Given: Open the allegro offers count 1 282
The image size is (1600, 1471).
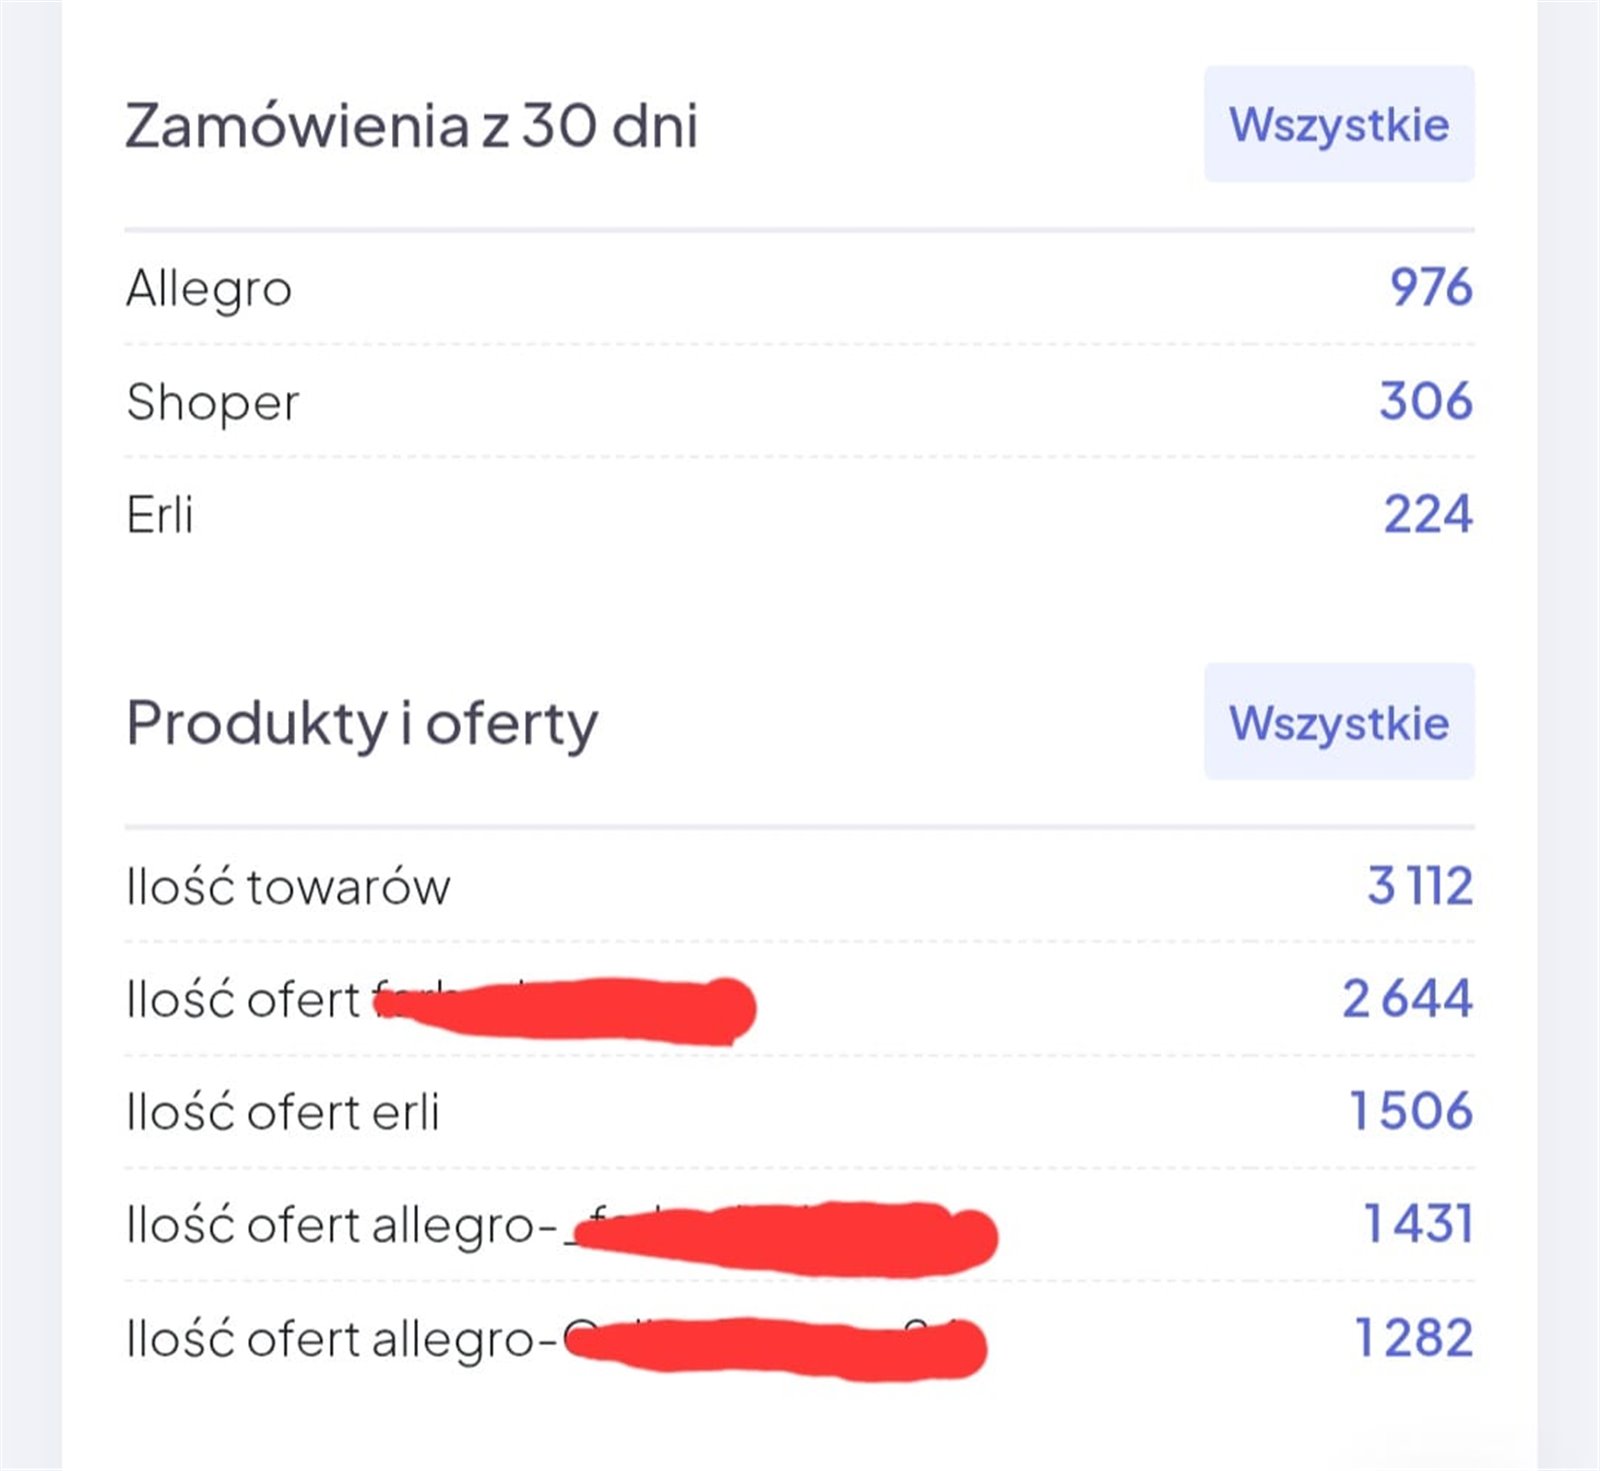Looking at the screenshot, I should pyautogui.click(x=1414, y=1338).
